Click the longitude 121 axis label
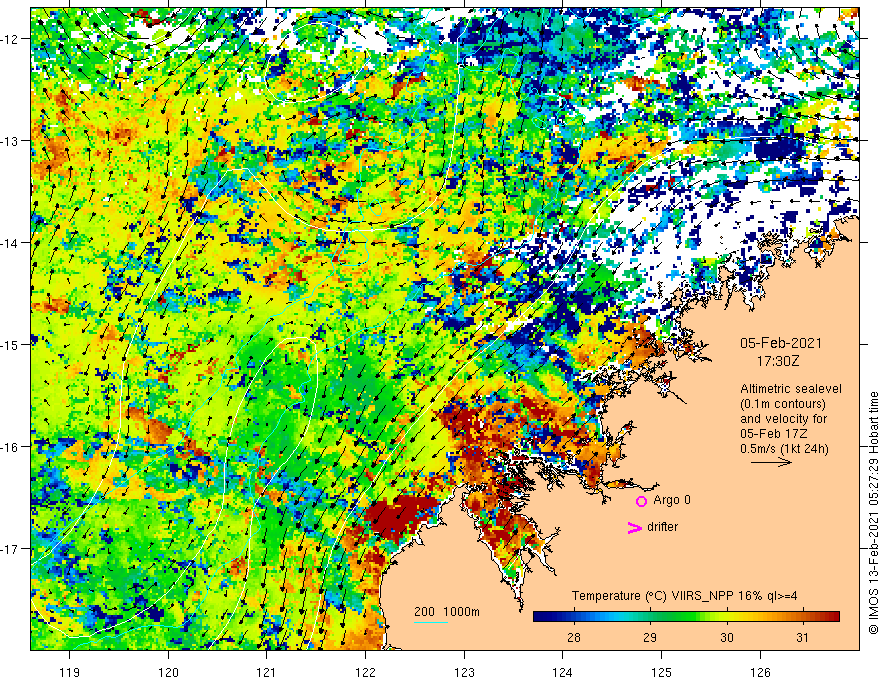 coord(267,672)
